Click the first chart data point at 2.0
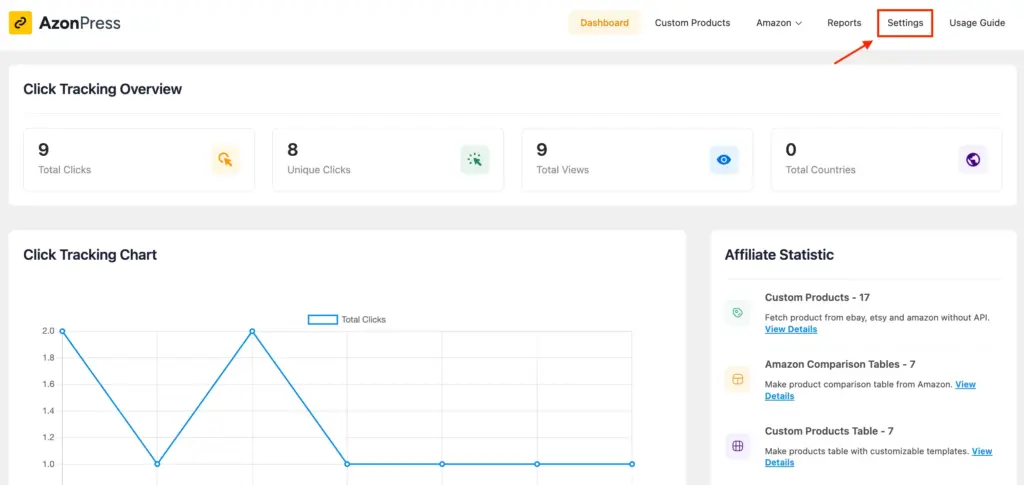Image resolution: width=1024 pixels, height=485 pixels. pyautogui.click(x=62, y=331)
